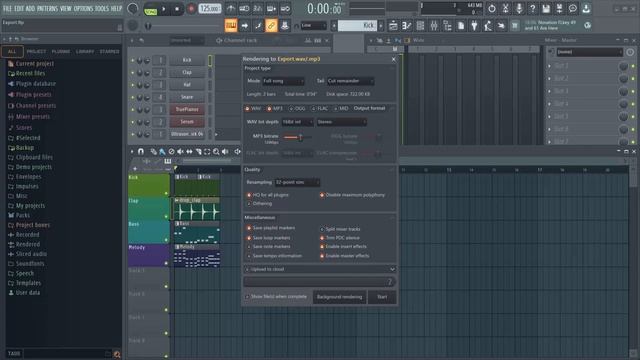
Task: Select the mute tool in playlist toolbar
Action: click(x=180, y=151)
